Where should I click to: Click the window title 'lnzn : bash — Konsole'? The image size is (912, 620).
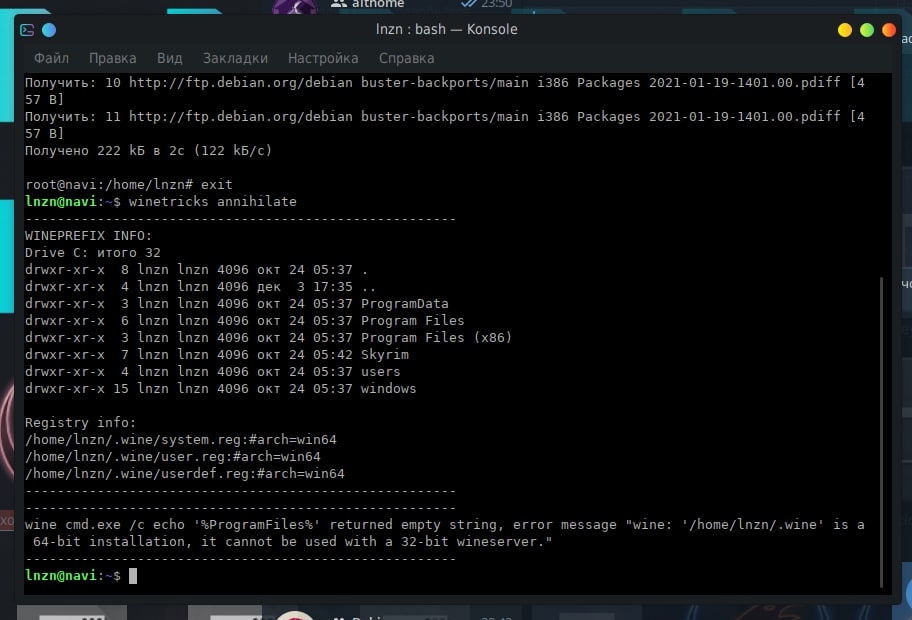[446, 29]
